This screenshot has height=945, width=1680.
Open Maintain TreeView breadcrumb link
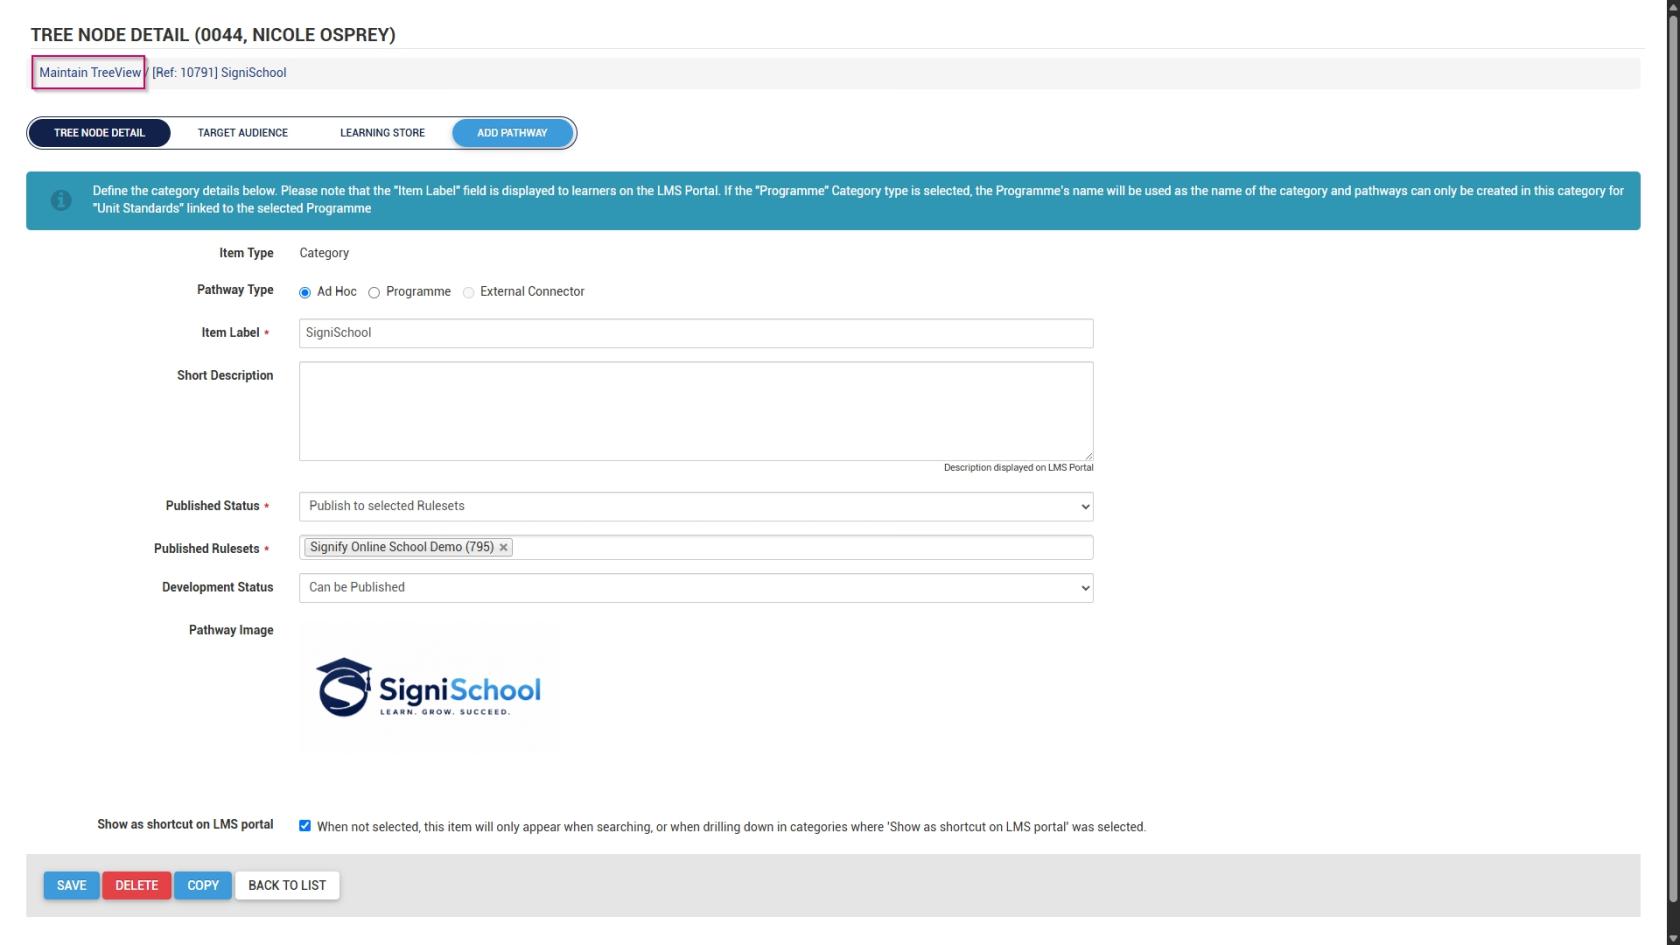pyautogui.click(x=90, y=73)
